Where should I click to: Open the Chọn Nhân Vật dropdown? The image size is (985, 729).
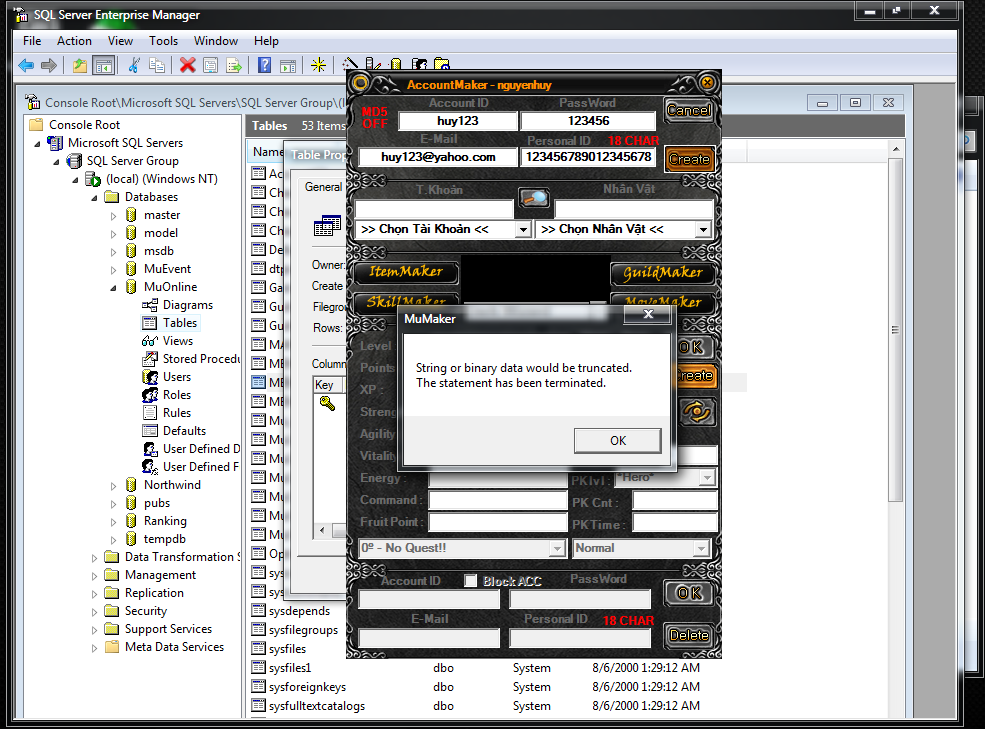click(703, 230)
